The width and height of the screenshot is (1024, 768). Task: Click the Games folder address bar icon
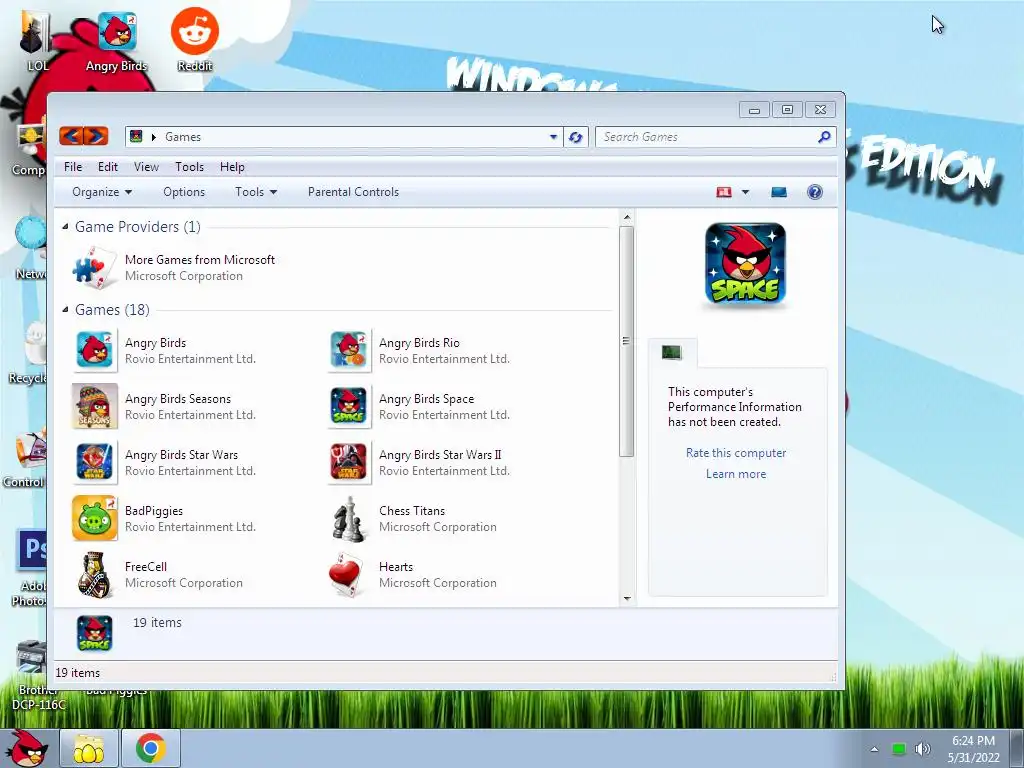tap(136, 136)
